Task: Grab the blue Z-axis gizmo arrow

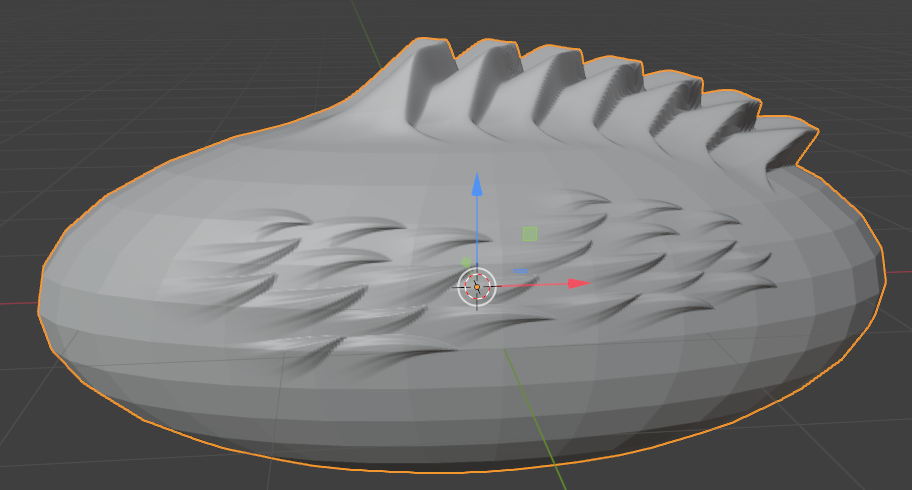Action: click(x=477, y=184)
